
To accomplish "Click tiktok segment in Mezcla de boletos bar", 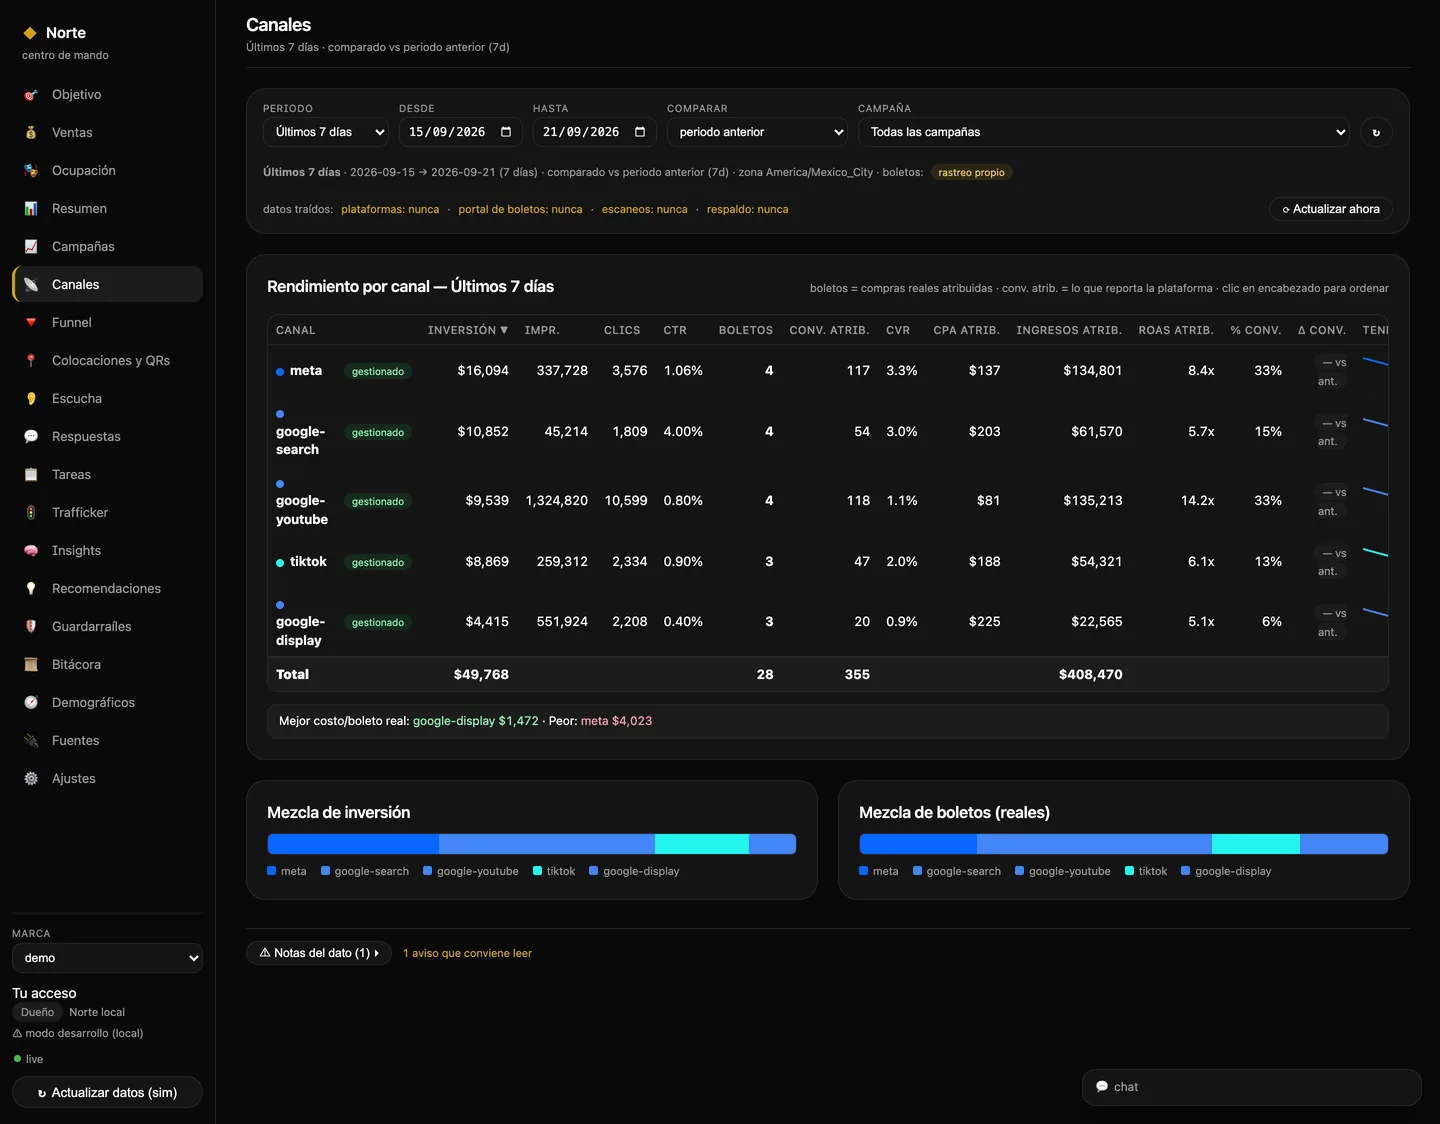I will click(1256, 844).
